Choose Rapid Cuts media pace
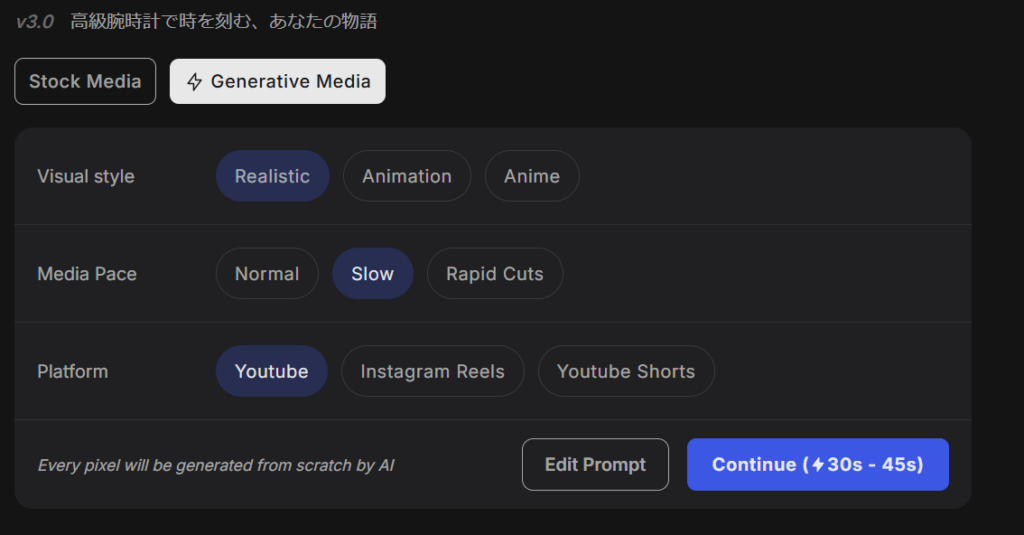 point(494,273)
